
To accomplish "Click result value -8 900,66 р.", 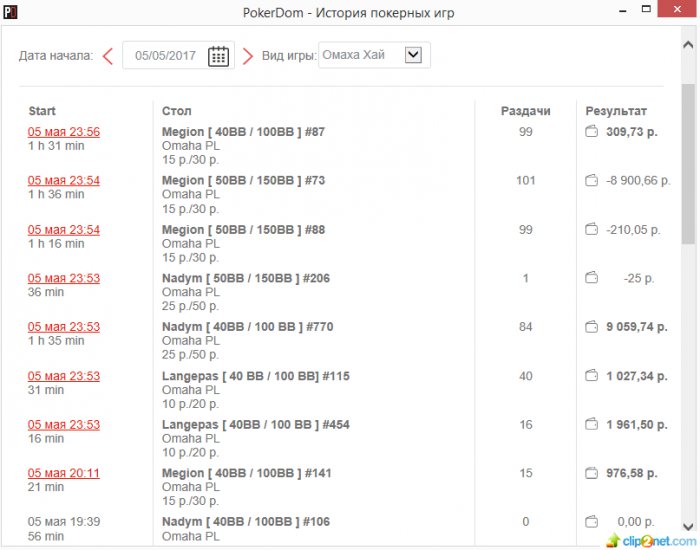I will point(638,180).
